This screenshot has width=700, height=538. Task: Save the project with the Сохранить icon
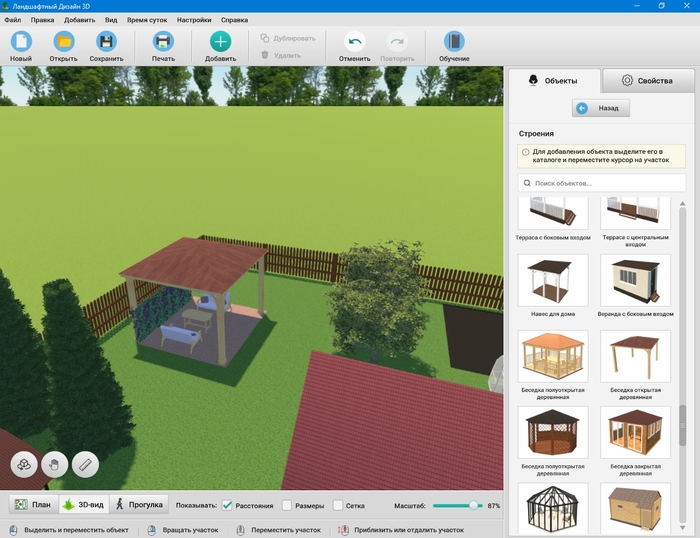(106, 42)
